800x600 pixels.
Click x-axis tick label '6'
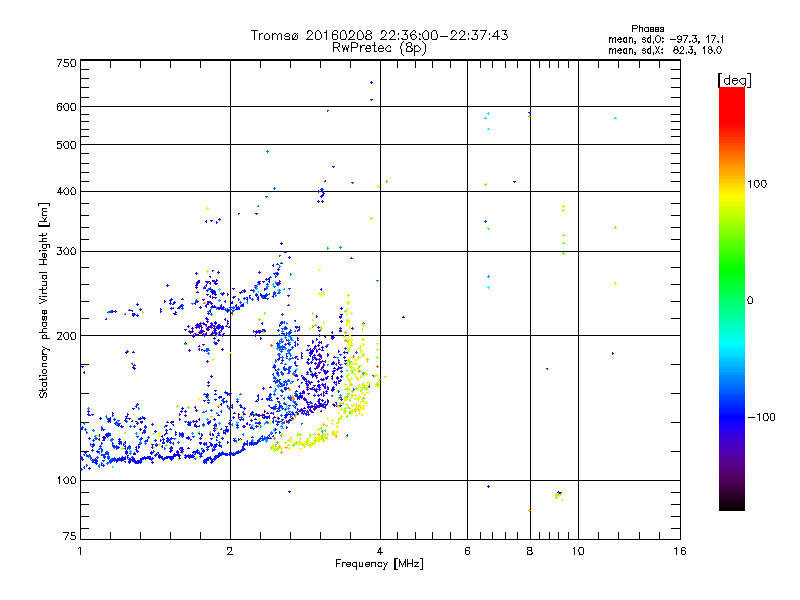[x=467, y=551]
